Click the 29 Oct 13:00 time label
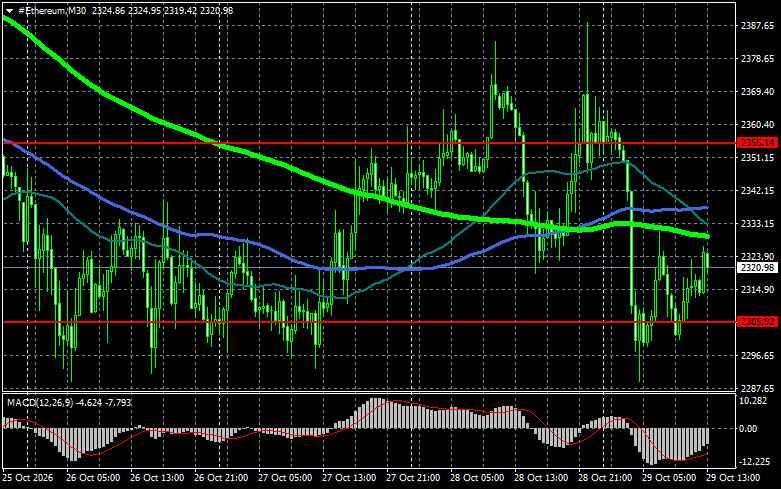Screen dimensions: 781x489 click(733, 478)
